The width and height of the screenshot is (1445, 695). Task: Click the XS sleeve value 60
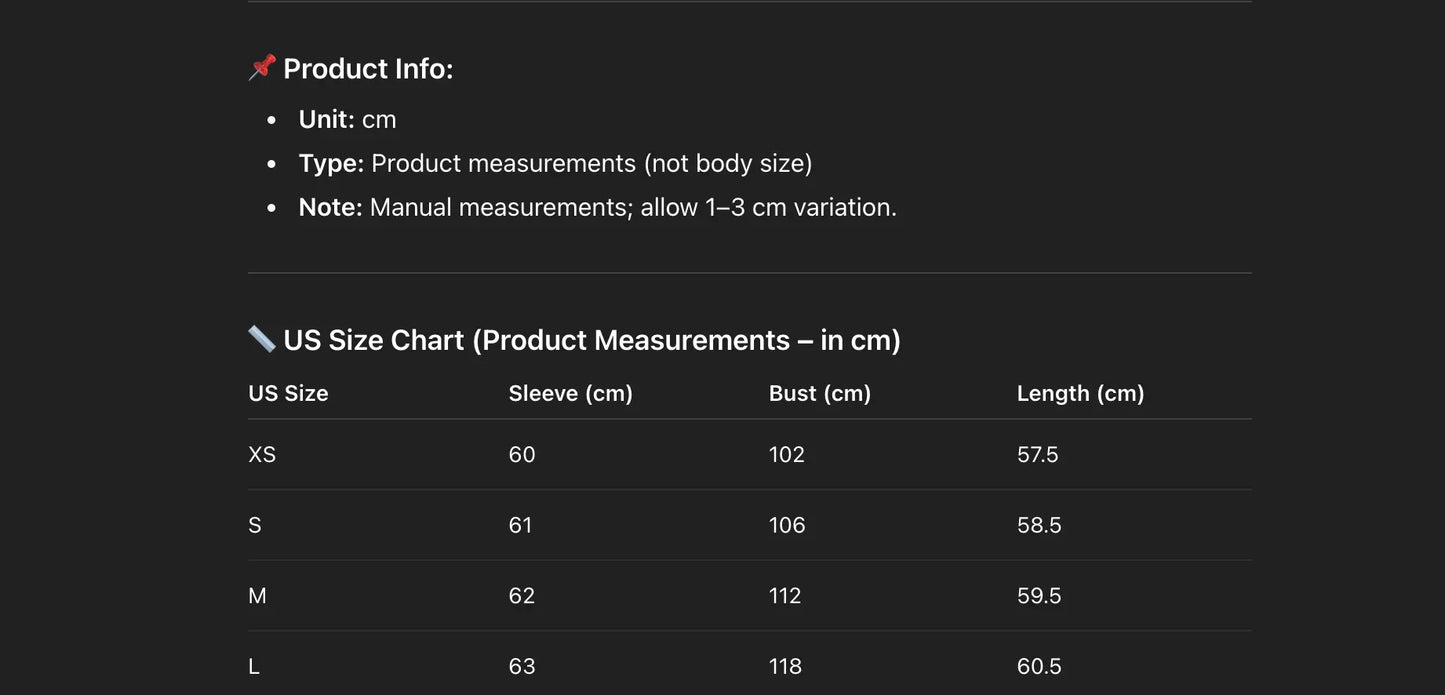(522, 455)
